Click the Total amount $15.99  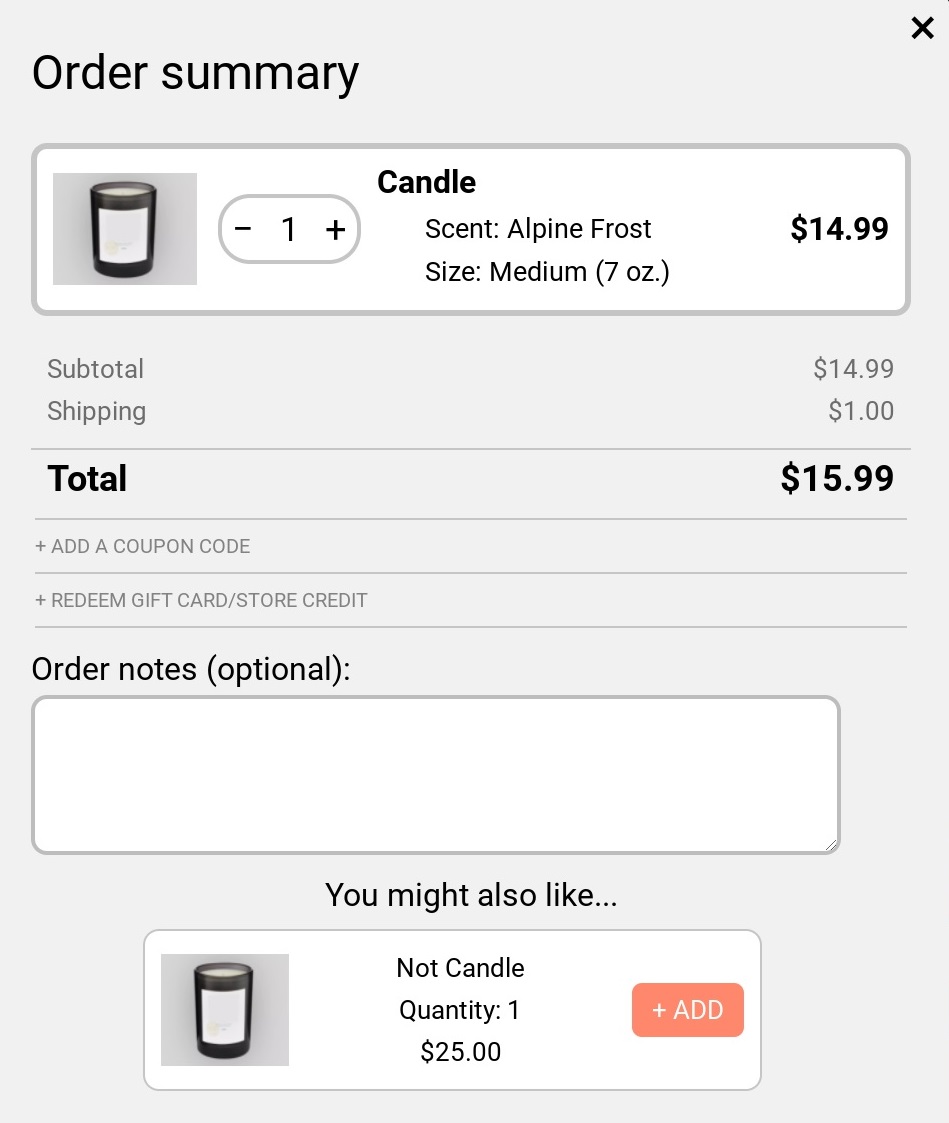tap(837, 478)
